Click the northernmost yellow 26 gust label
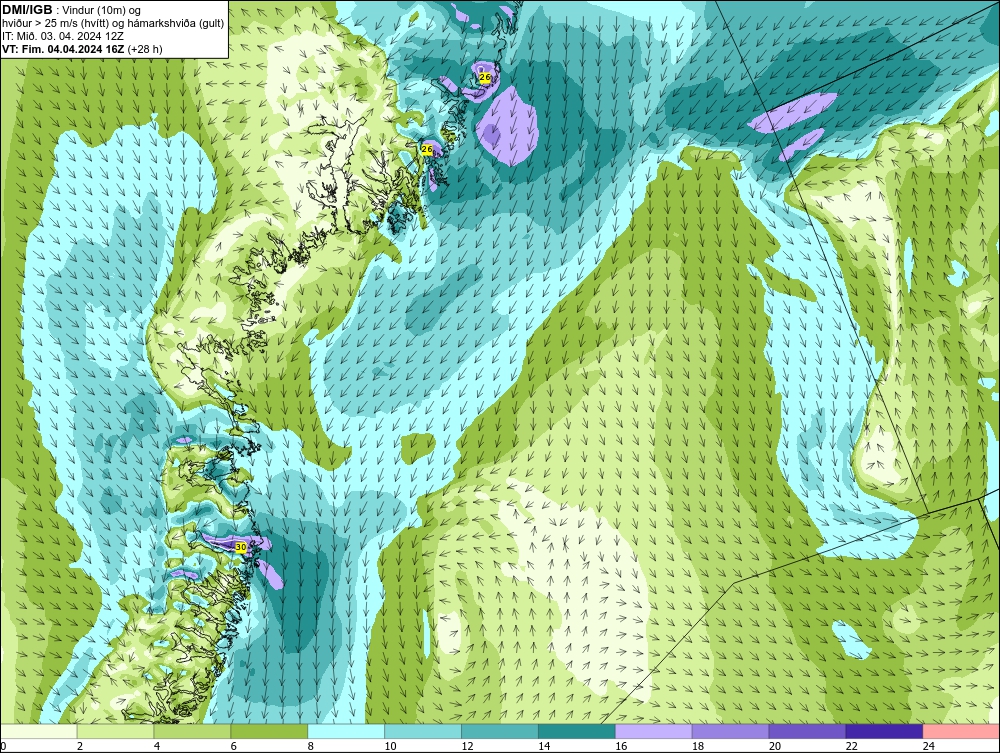 [x=485, y=77]
